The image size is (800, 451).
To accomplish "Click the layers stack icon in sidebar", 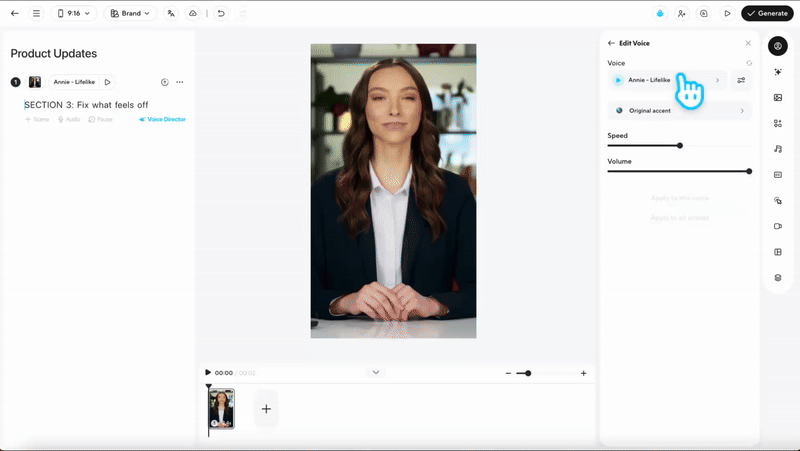I will pos(778,278).
